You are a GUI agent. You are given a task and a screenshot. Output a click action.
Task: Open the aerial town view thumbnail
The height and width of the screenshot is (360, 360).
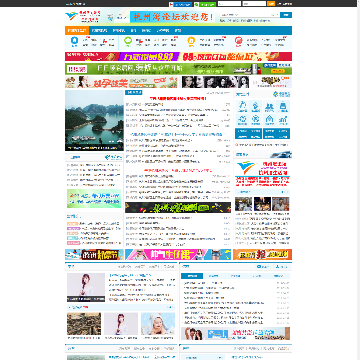(x=84, y=324)
